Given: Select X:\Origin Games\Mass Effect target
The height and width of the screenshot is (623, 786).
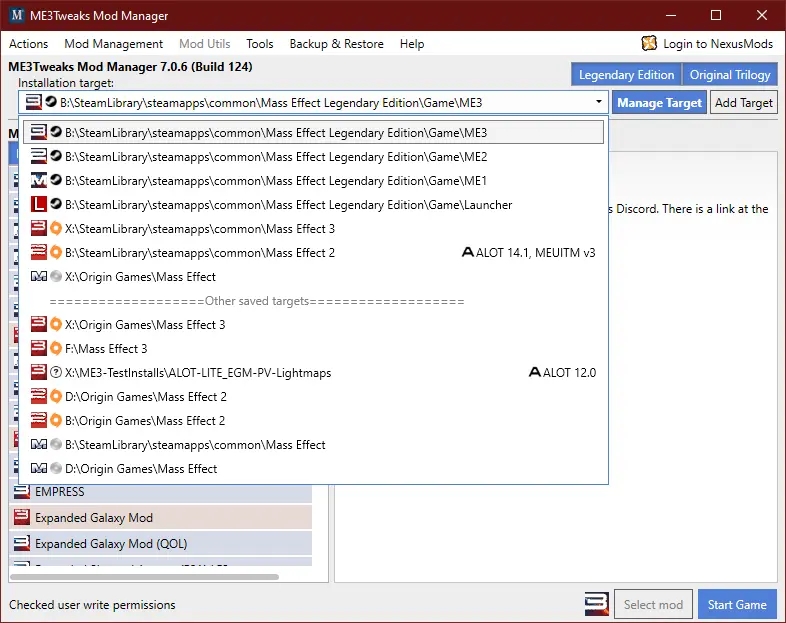Looking at the screenshot, I should [x=313, y=277].
